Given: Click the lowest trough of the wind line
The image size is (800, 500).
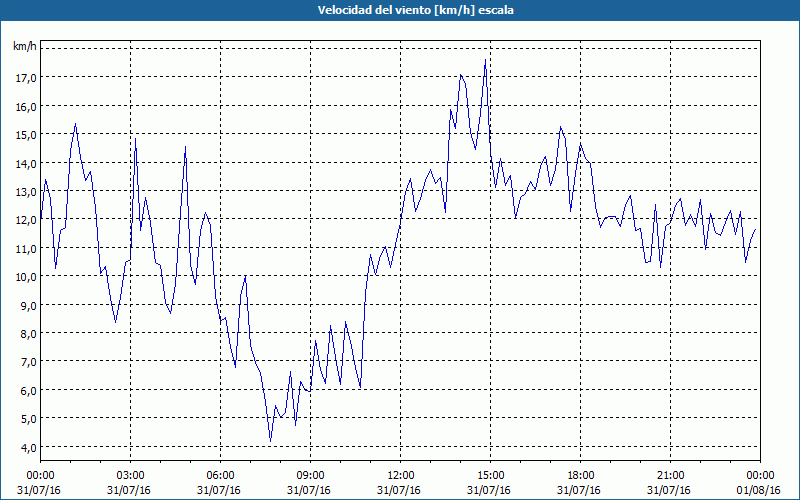Looking at the screenshot, I should pyautogui.click(x=270, y=441).
